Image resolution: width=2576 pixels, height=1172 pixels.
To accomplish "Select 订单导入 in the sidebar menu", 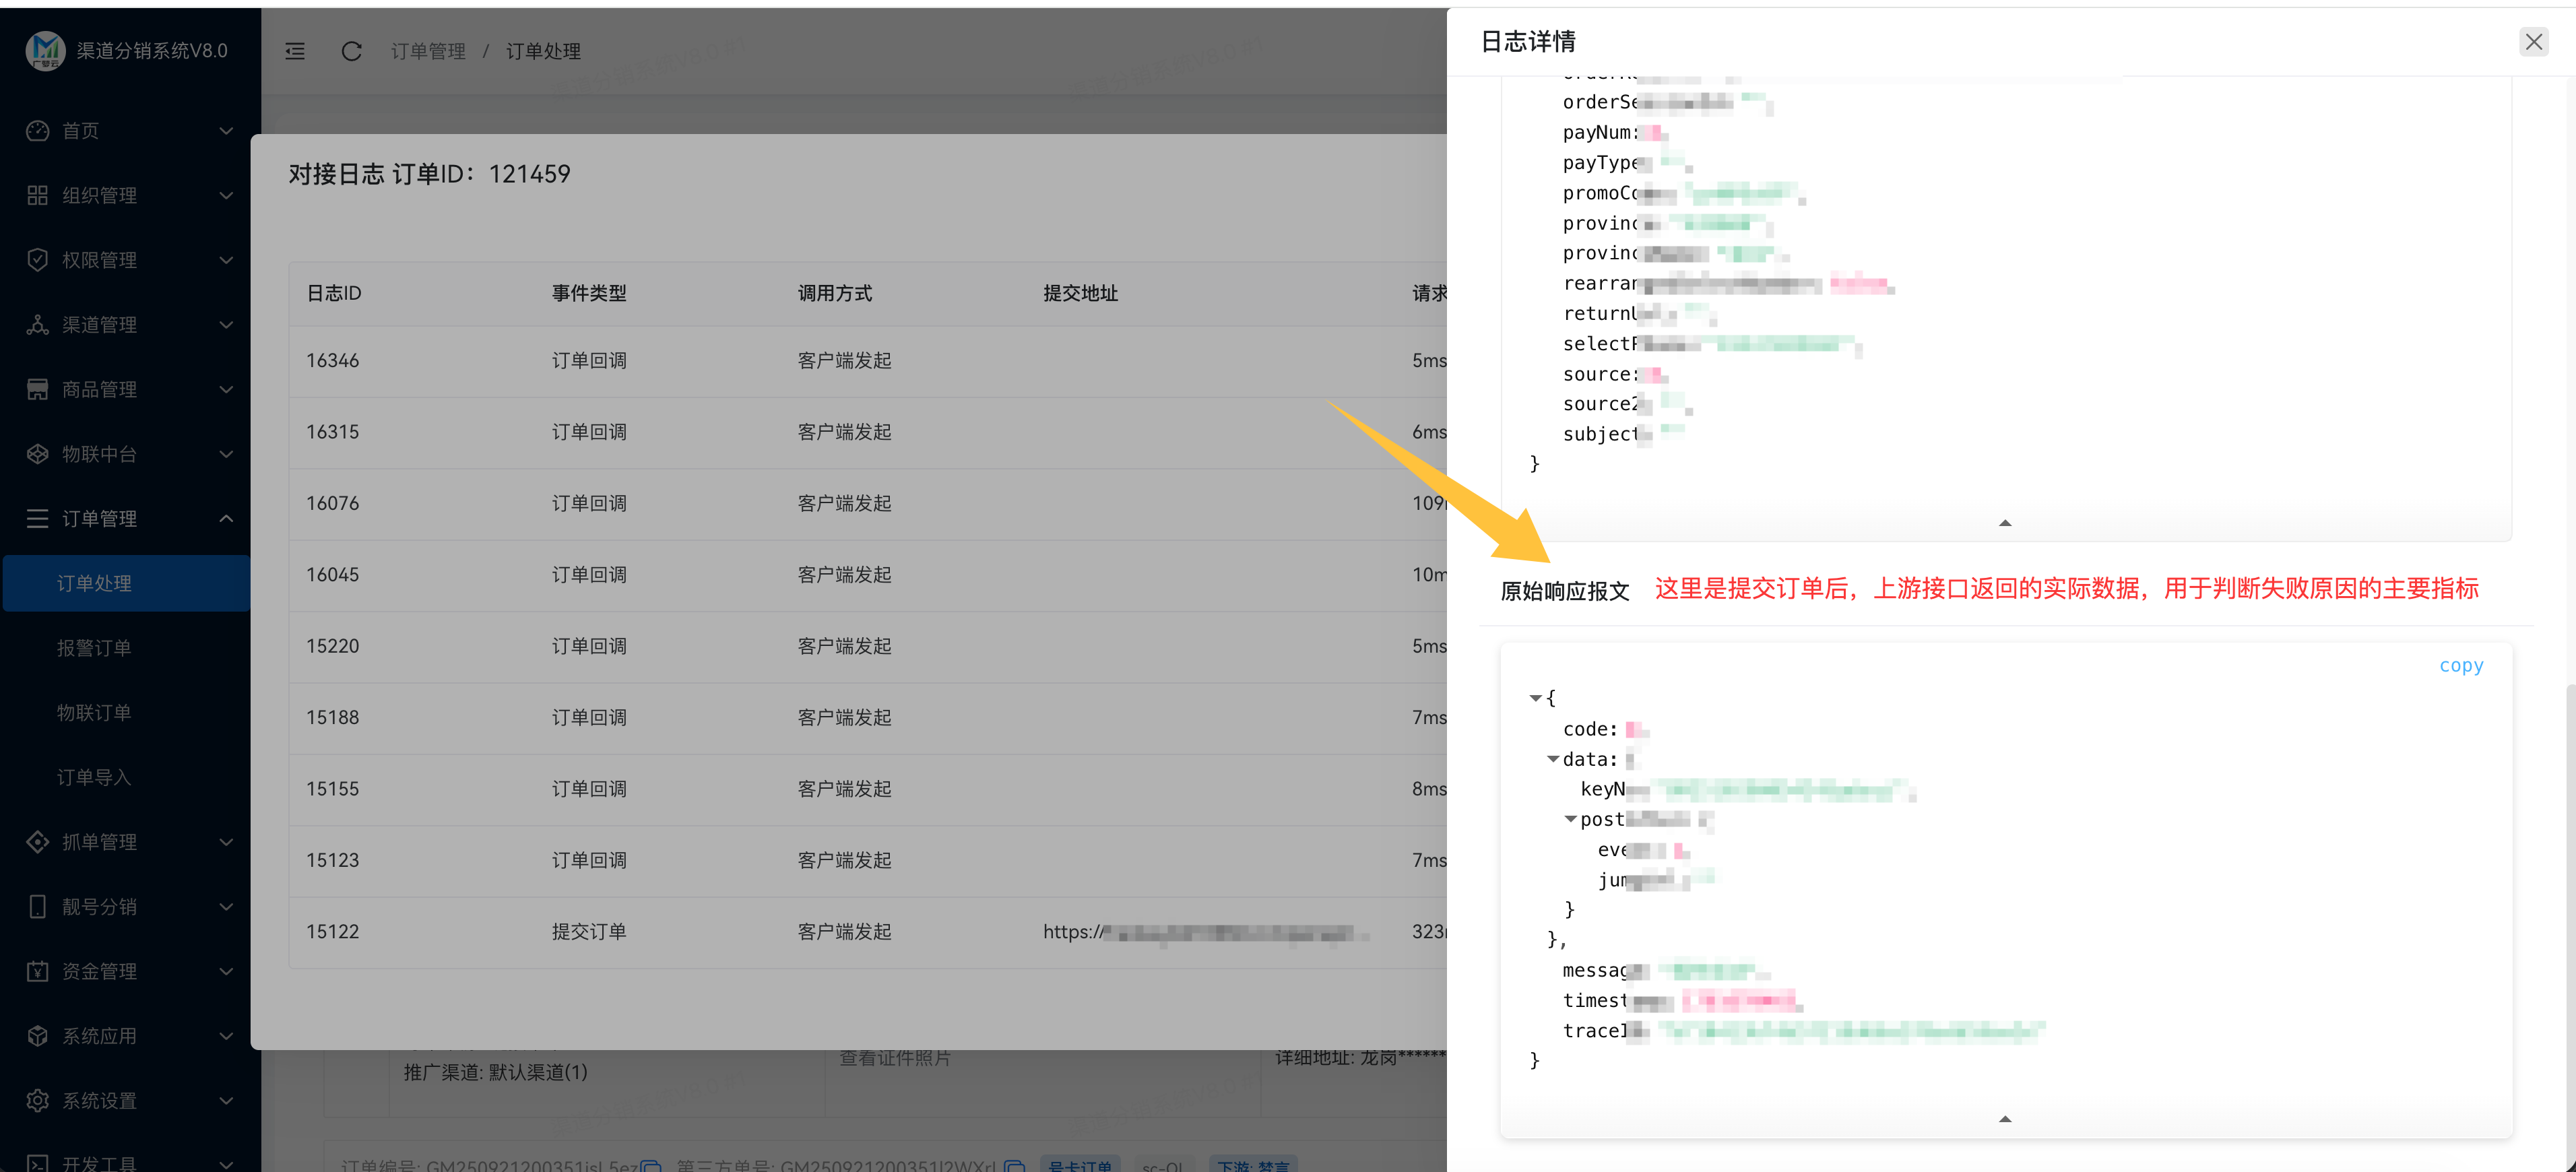I will [x=95, y=777].
